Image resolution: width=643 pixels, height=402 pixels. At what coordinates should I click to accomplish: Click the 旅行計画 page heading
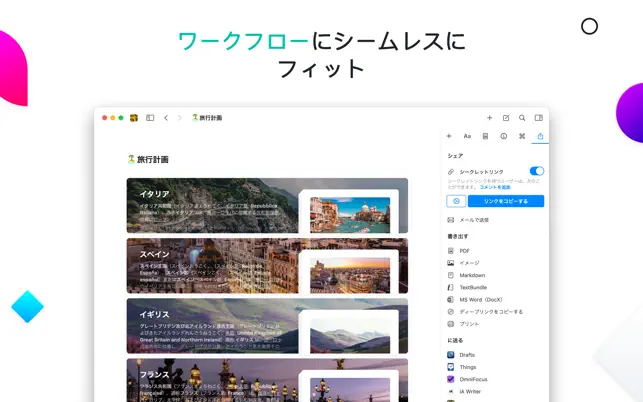click(x=148, y=160)
